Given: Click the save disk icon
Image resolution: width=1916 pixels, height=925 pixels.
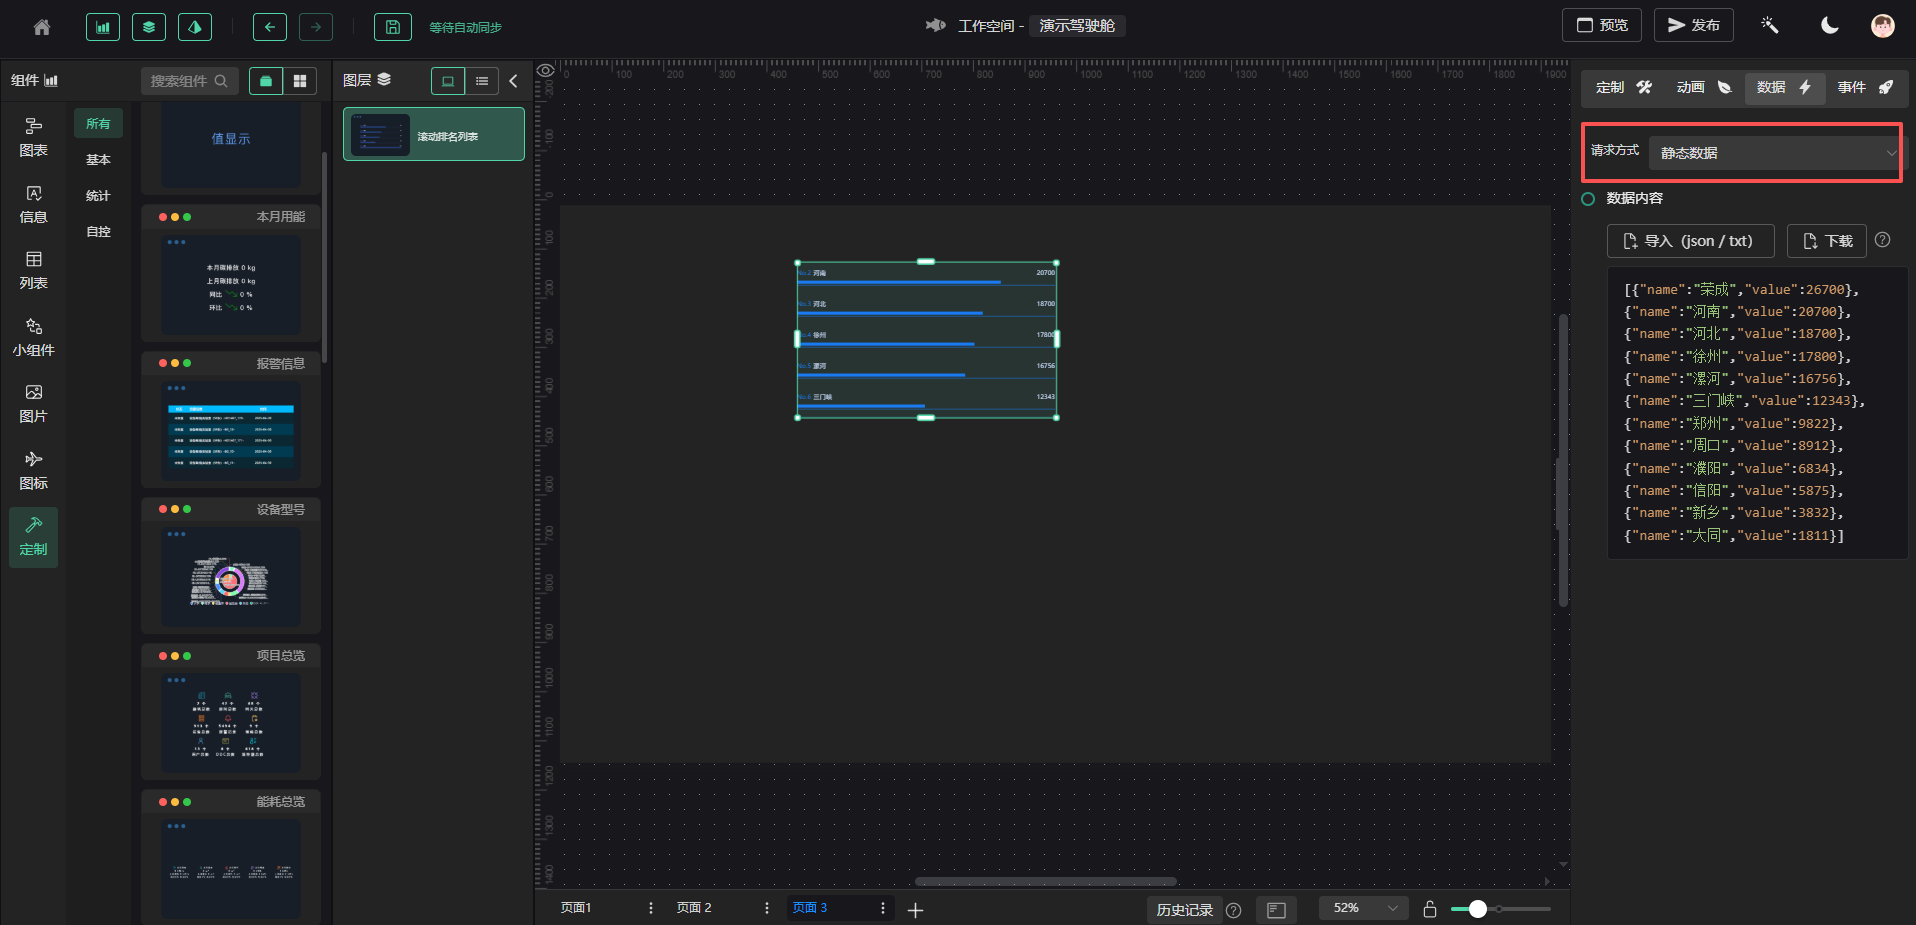Looking at the screenshot, I should click(x=392, y=27).
